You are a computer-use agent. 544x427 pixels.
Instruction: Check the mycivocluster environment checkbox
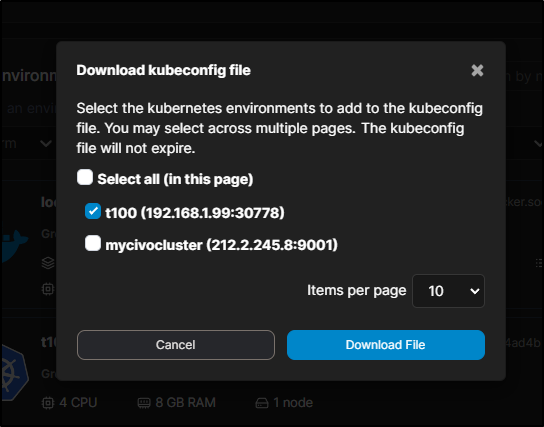coord(93,243)
